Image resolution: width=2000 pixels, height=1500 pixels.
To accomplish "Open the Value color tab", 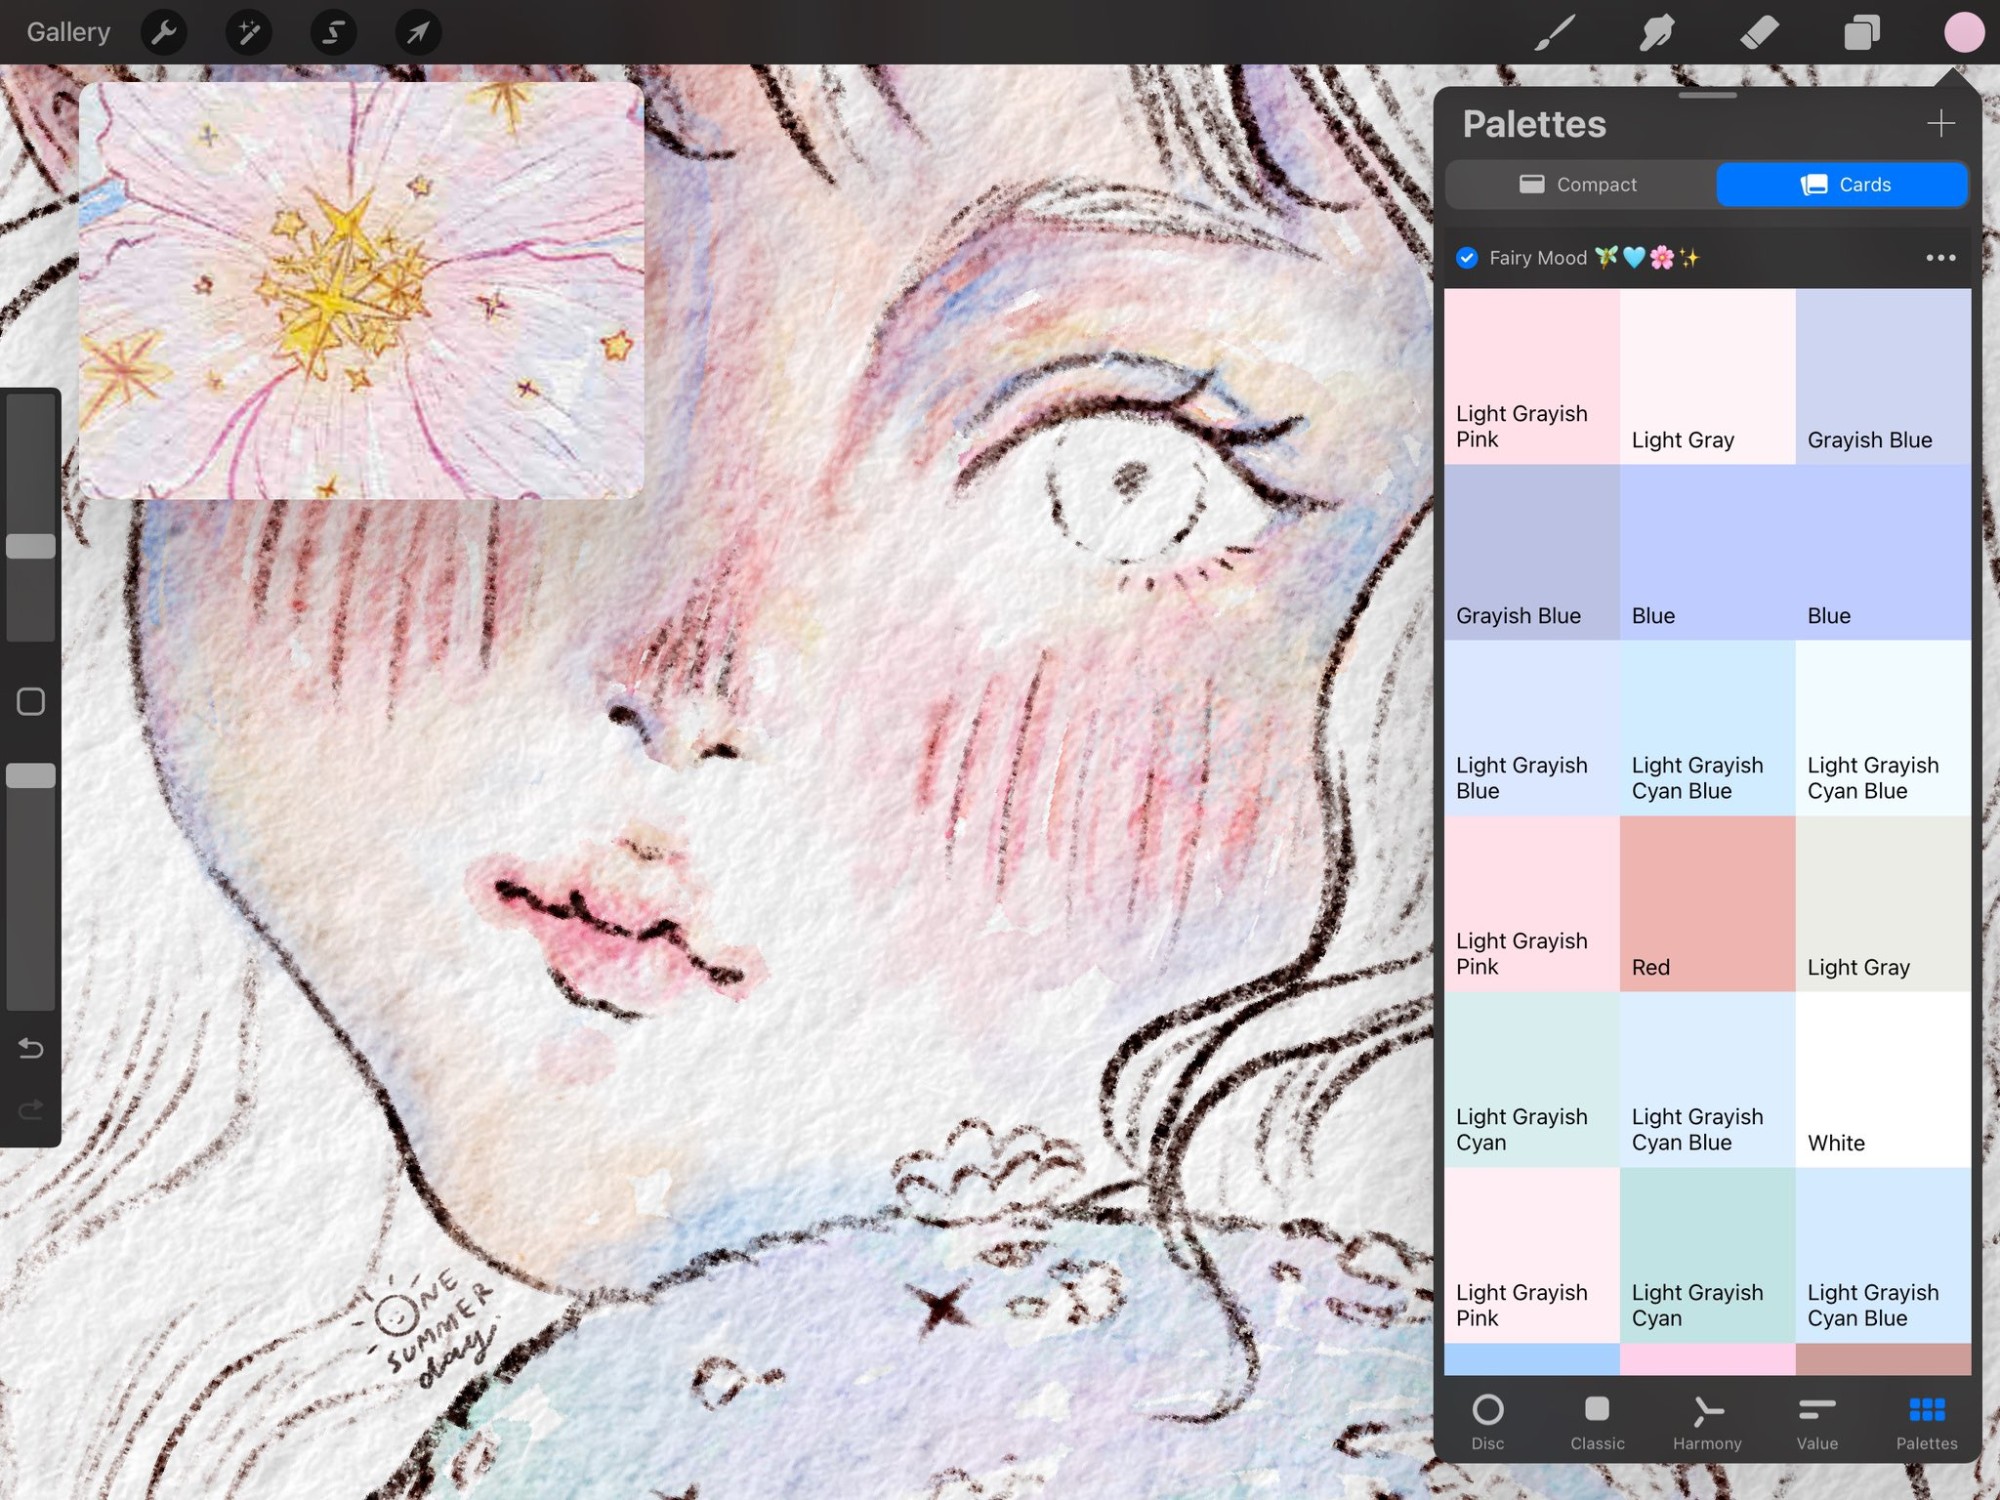I will 1816,1421.
